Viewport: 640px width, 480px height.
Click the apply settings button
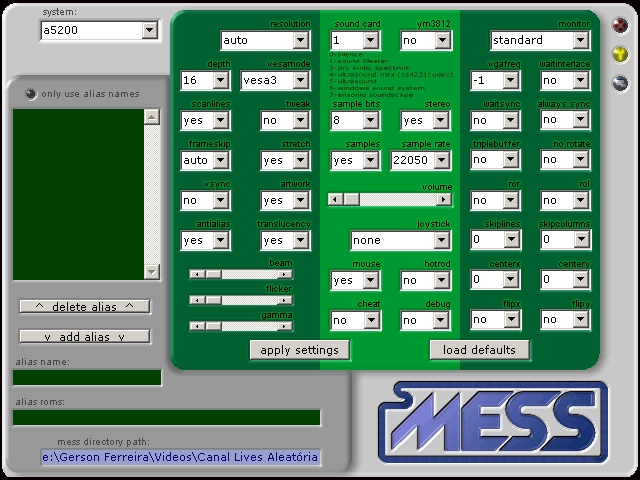(300, 350)
